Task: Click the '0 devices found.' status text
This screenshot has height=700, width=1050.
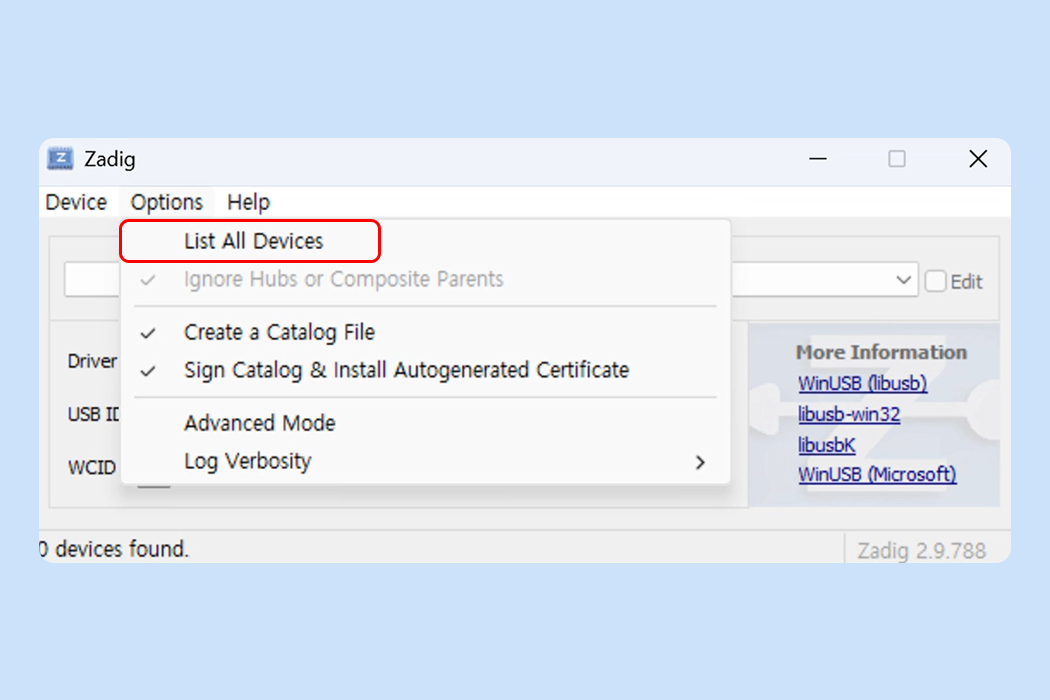Action: pyautogui.click(x=114, y=549)
